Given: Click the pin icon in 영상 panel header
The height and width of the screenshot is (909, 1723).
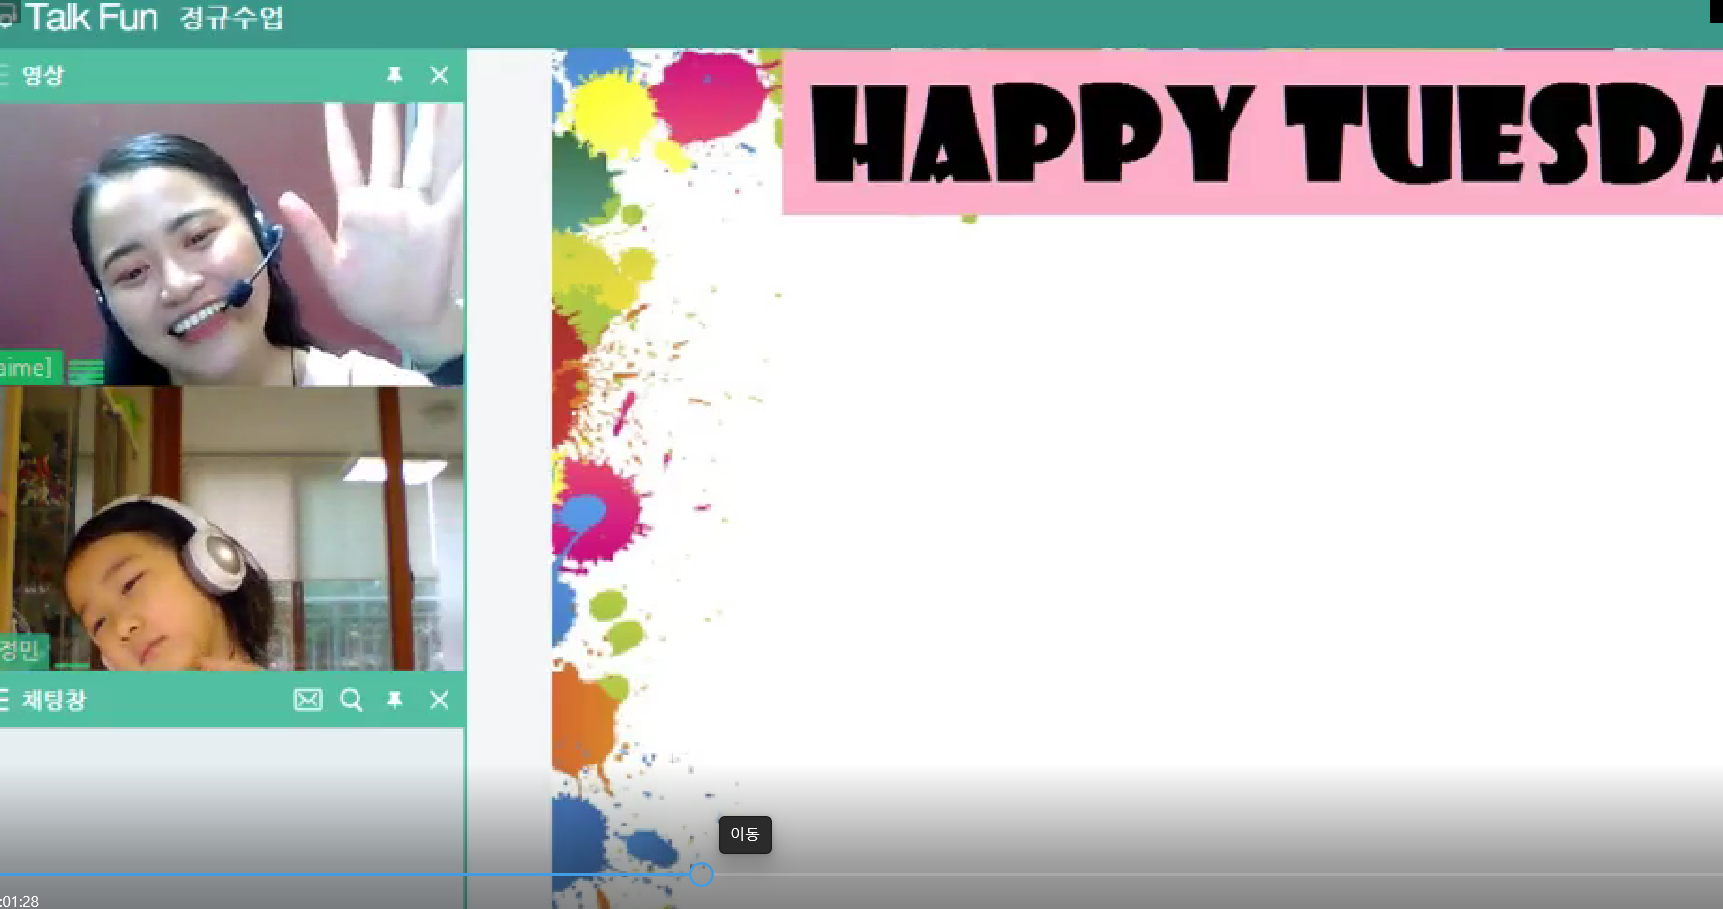Looking at the screenshot, I should 395,75.
